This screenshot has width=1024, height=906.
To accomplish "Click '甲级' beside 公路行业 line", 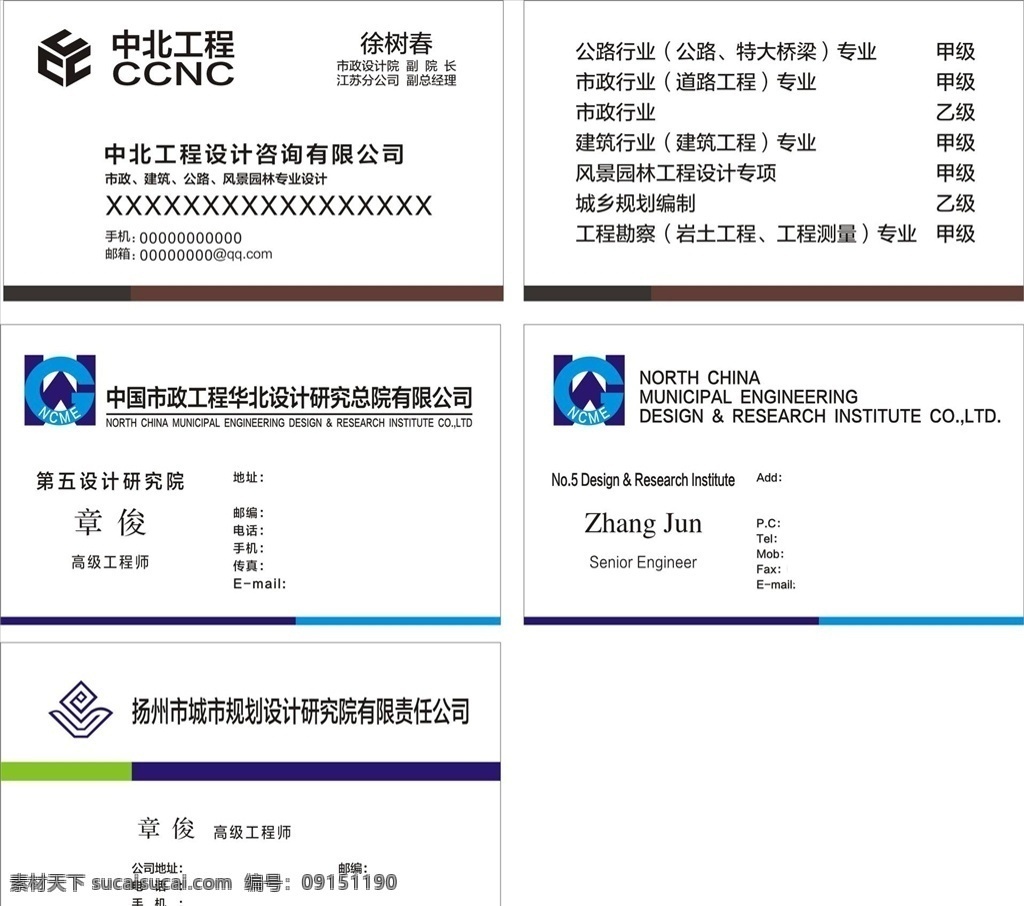I will click(955, 51).
